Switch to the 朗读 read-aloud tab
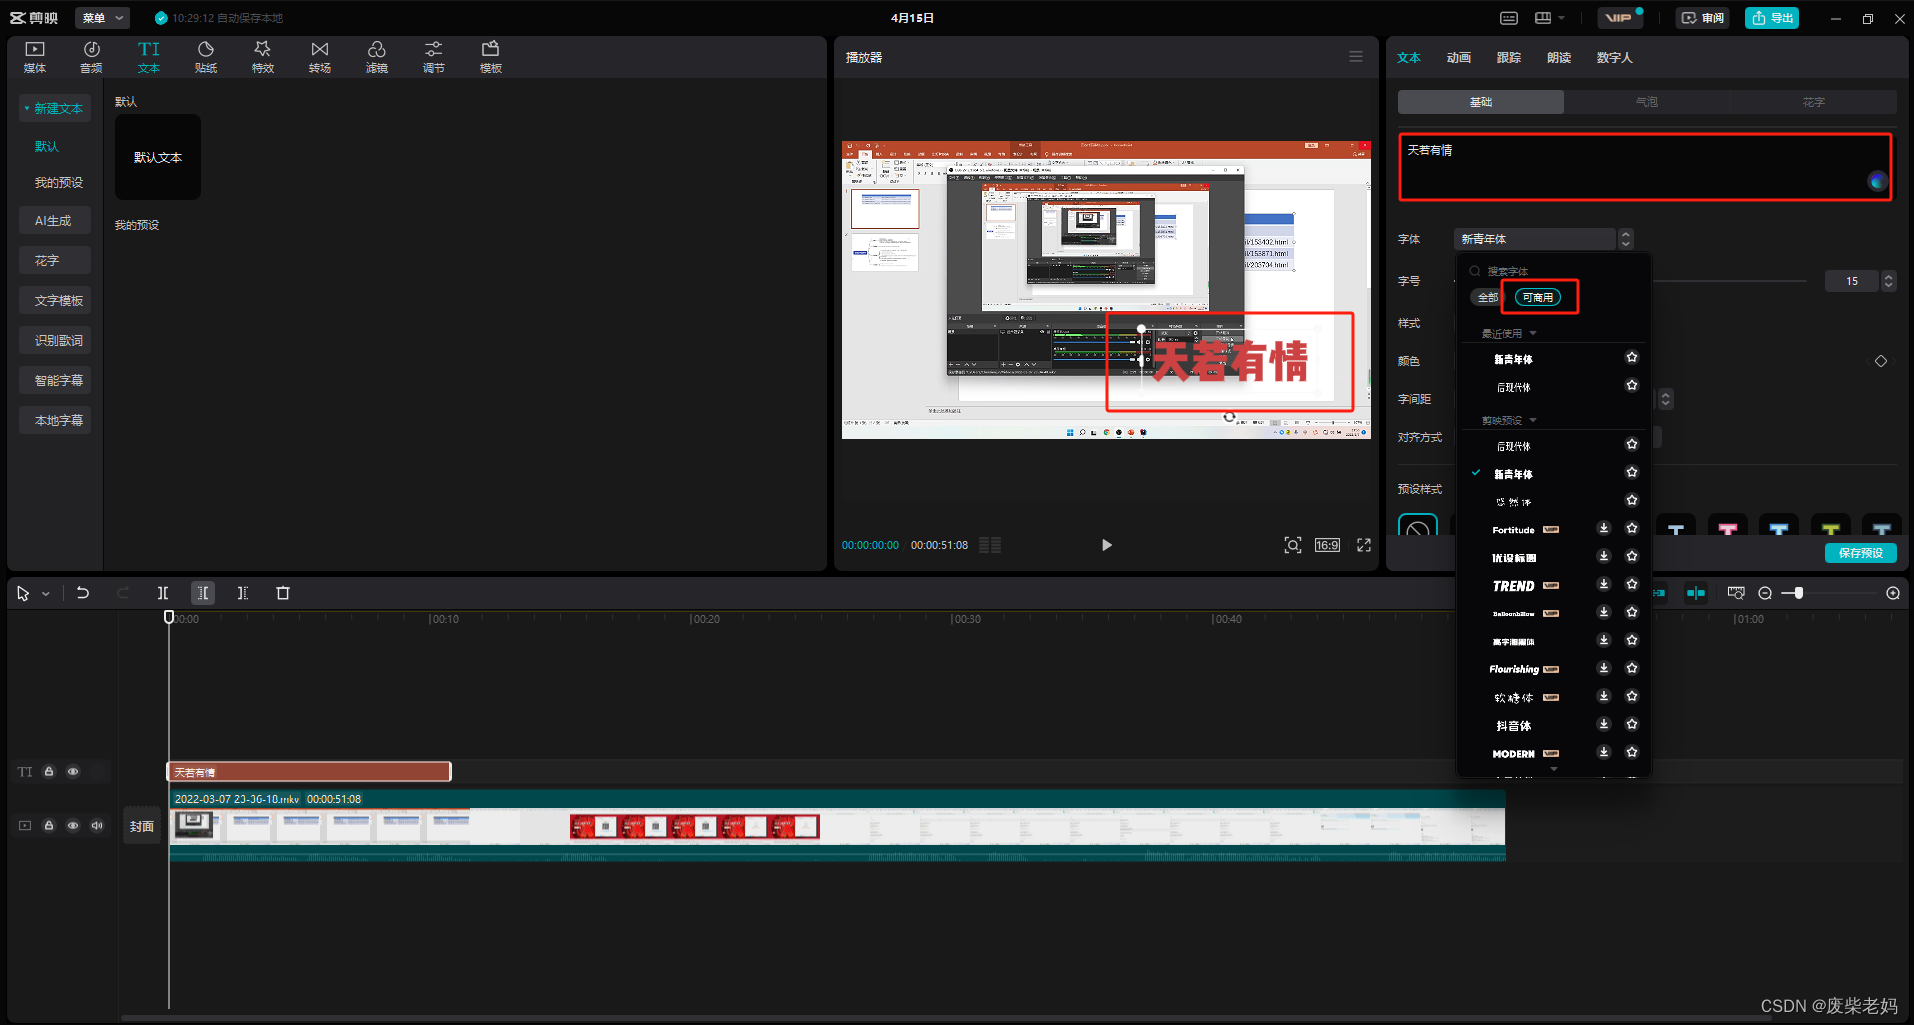 coord(1558,58)
